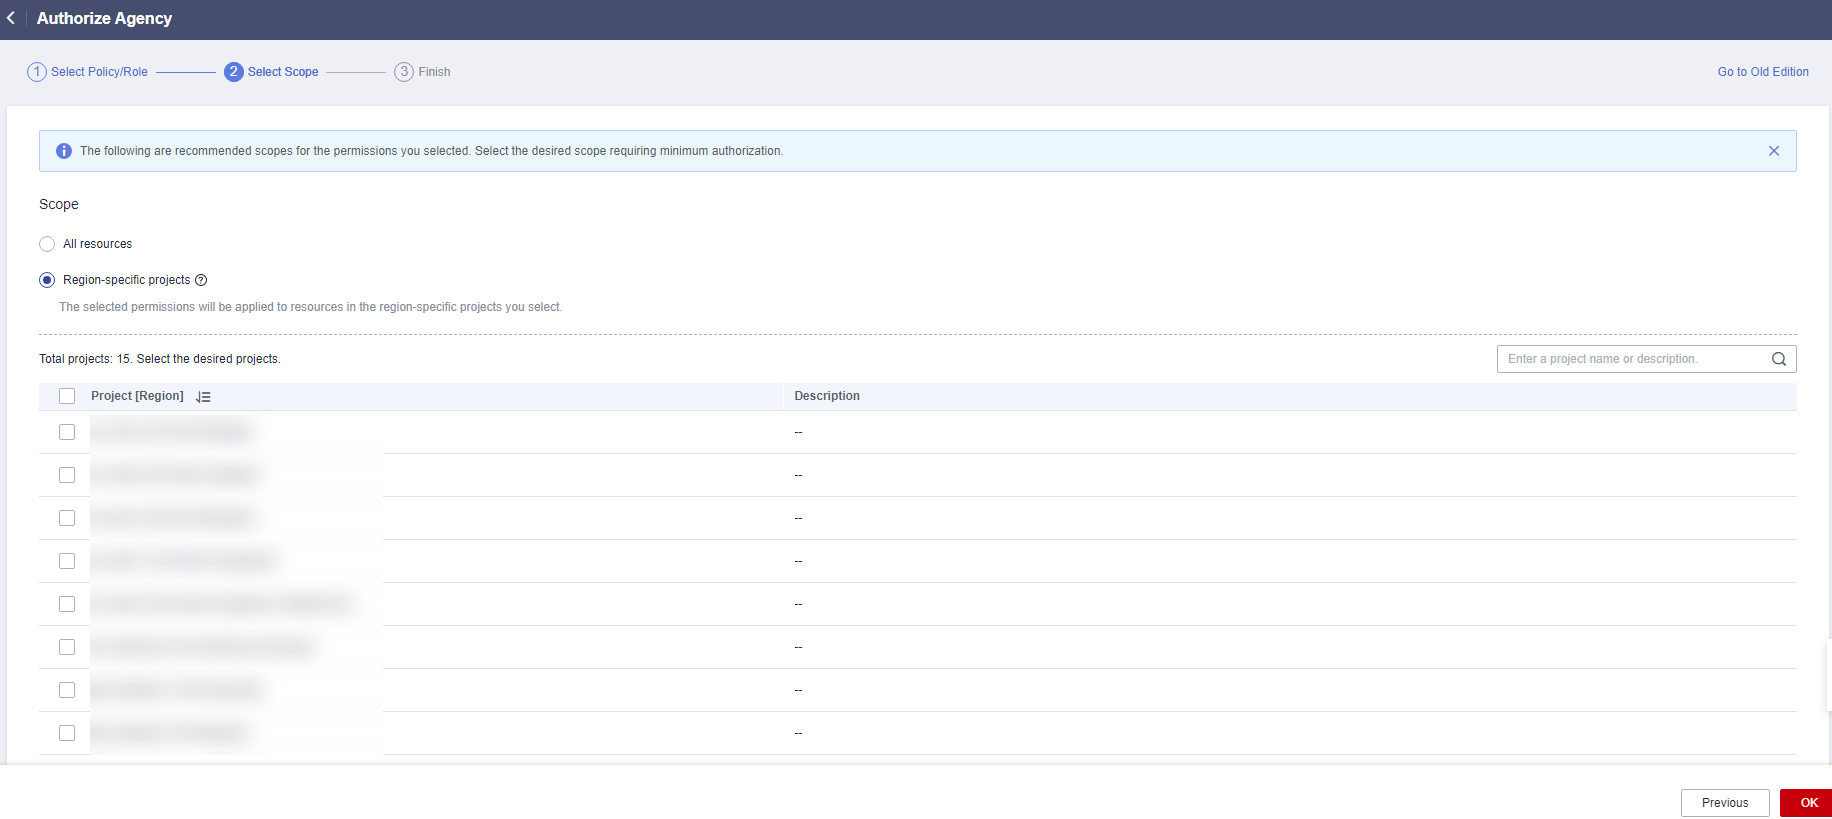Go back using the header arrow icon
This screenshot has width=1832, height=819.
tap(11, 18)
